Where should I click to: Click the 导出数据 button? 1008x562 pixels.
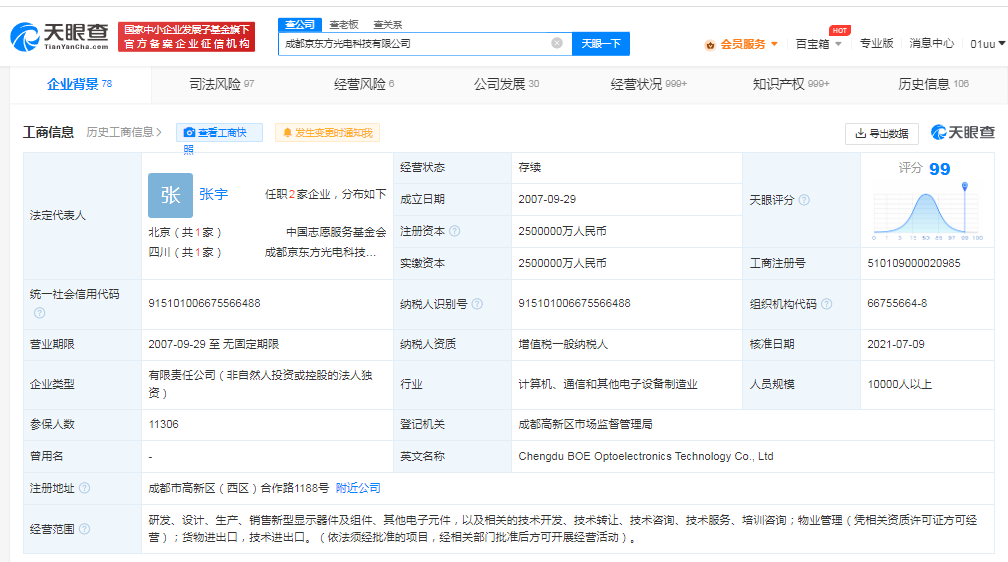pyautogui.click(x=881, y=133)
